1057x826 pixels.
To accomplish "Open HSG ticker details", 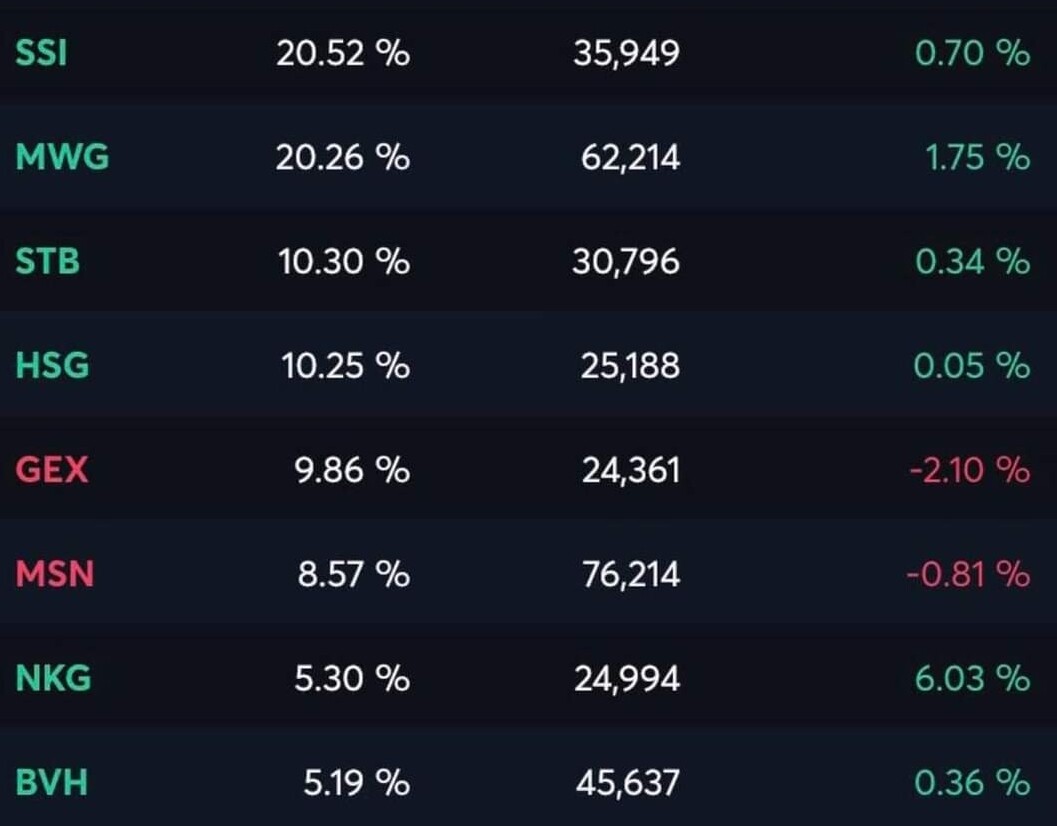I will tap(52, 366).
